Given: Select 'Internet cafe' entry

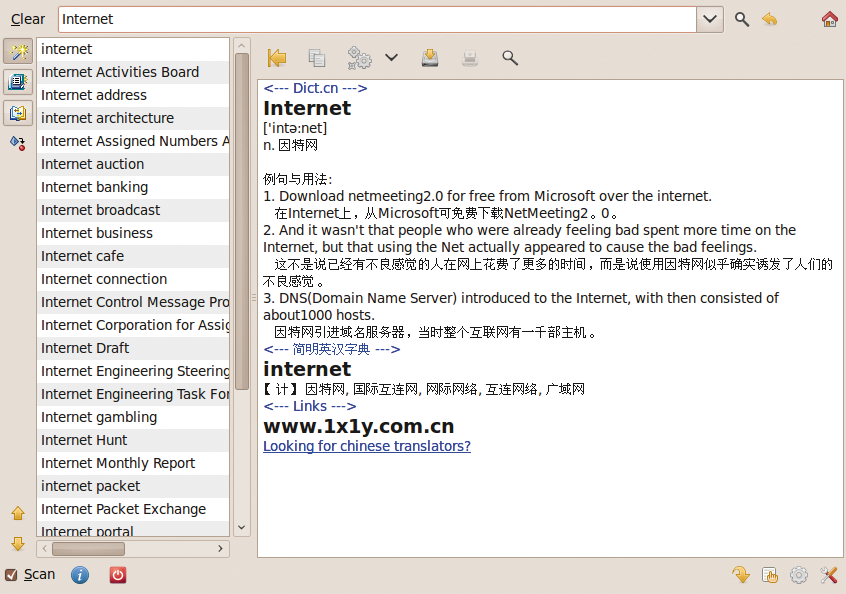Looking at the screenshot, I should 133,256.
